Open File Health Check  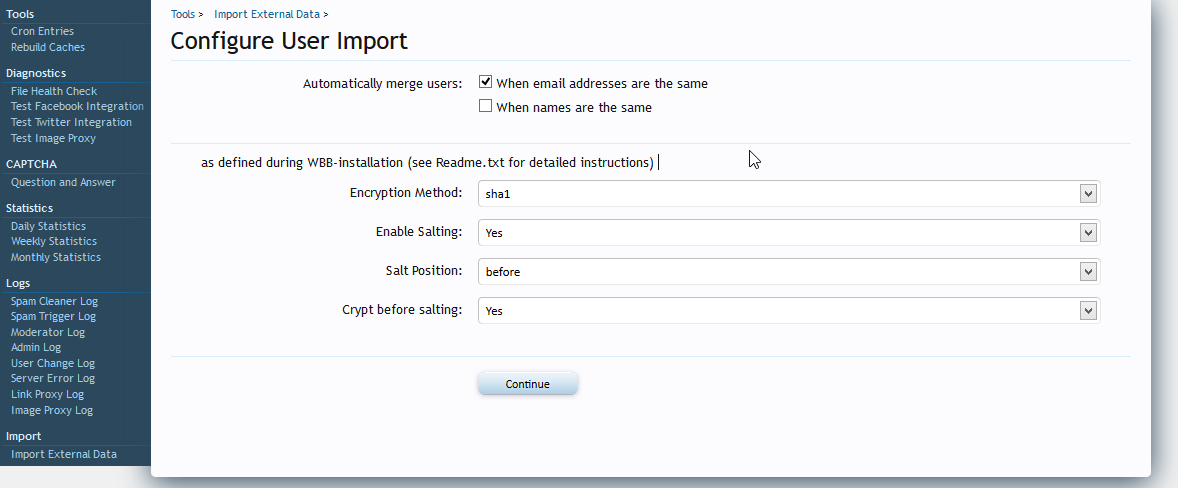53,91
